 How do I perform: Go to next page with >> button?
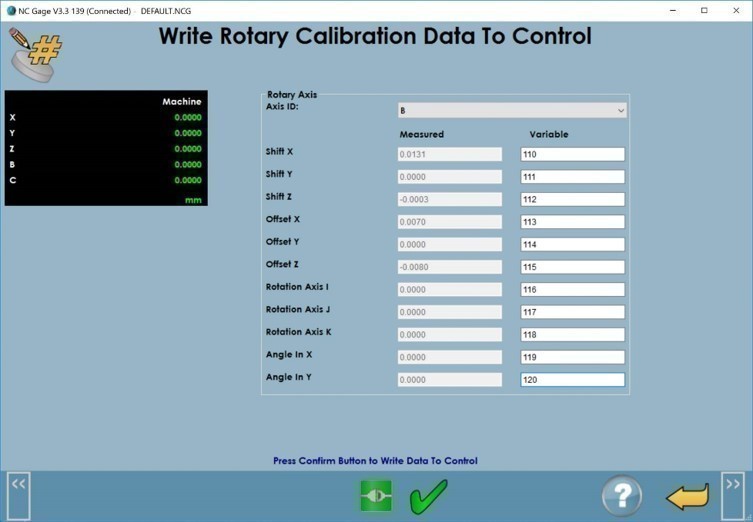tap(733, 496)
